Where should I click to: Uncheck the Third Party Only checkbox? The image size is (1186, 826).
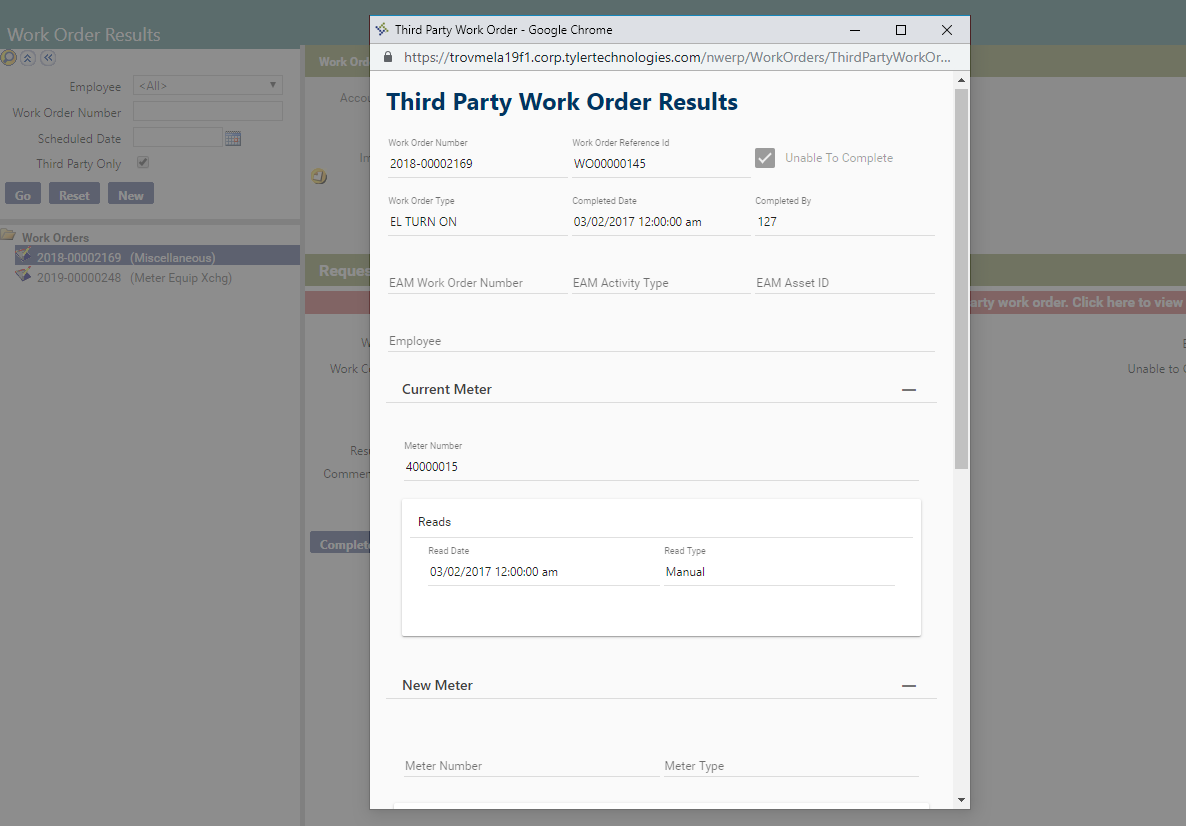pyautogui.click(x=143, y=163)
